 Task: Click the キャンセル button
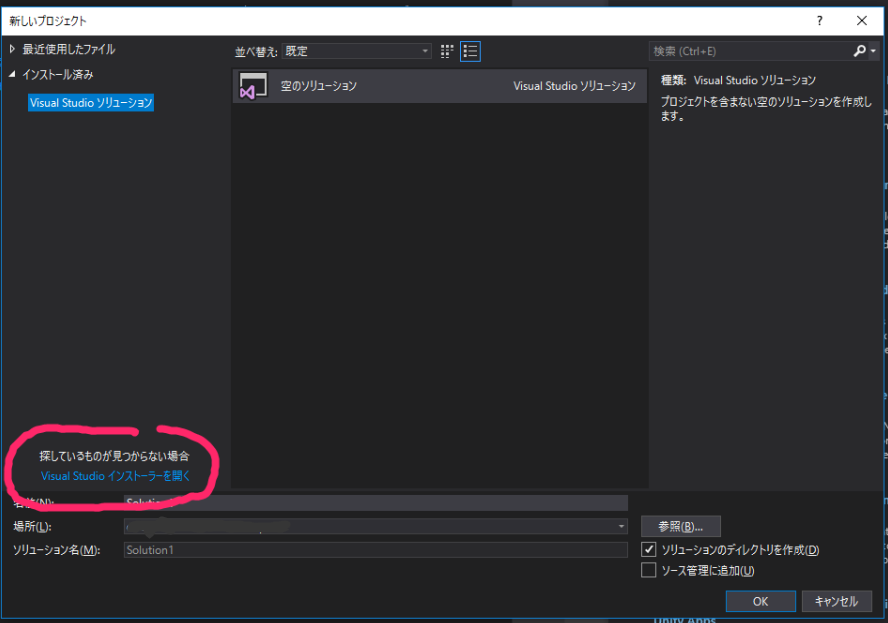836,601
